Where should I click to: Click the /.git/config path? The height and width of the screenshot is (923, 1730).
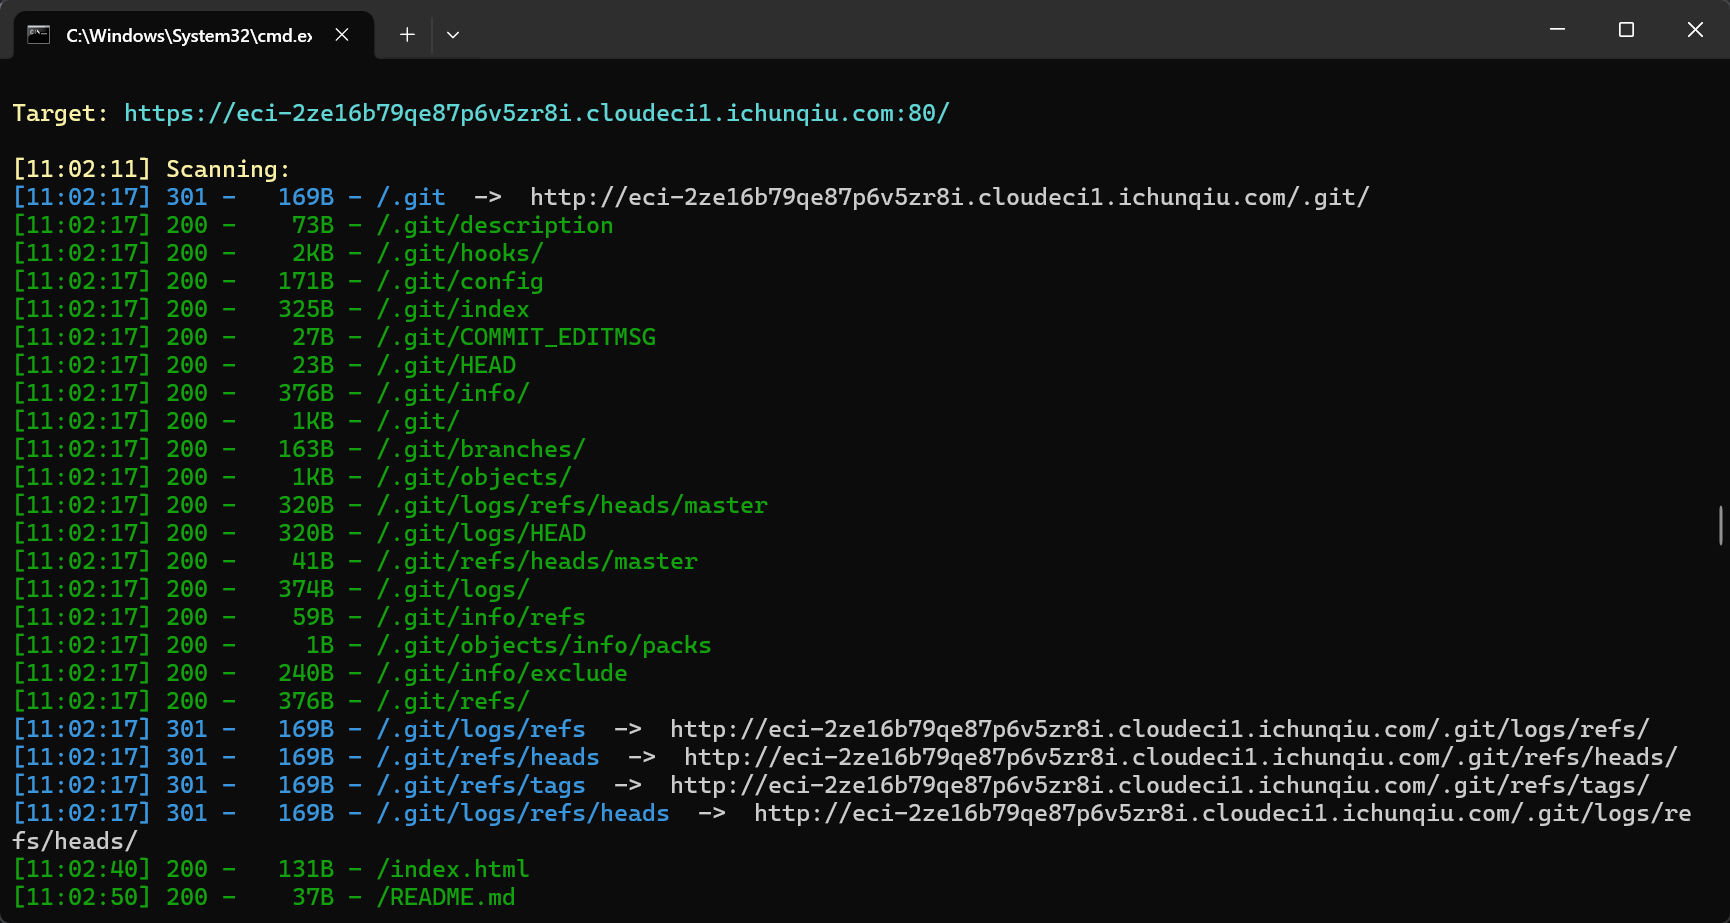point(460,281)
